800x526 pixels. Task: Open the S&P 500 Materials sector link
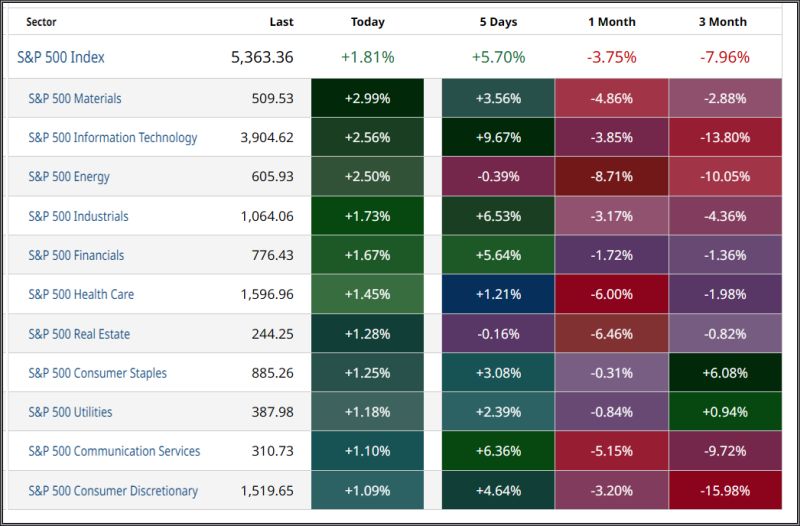[x=75, y=98]
